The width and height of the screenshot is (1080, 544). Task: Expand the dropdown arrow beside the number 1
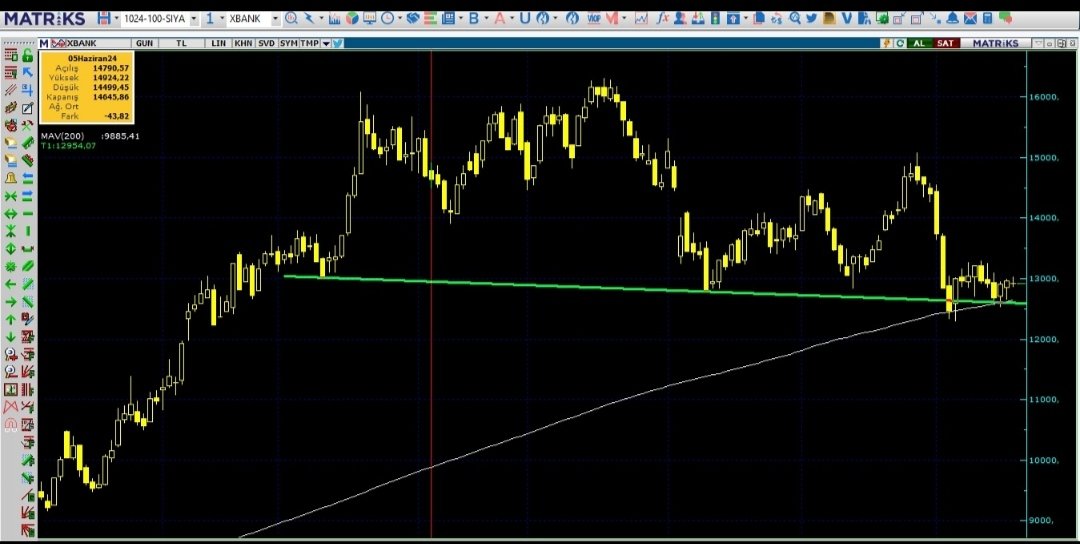pos(222,19)
